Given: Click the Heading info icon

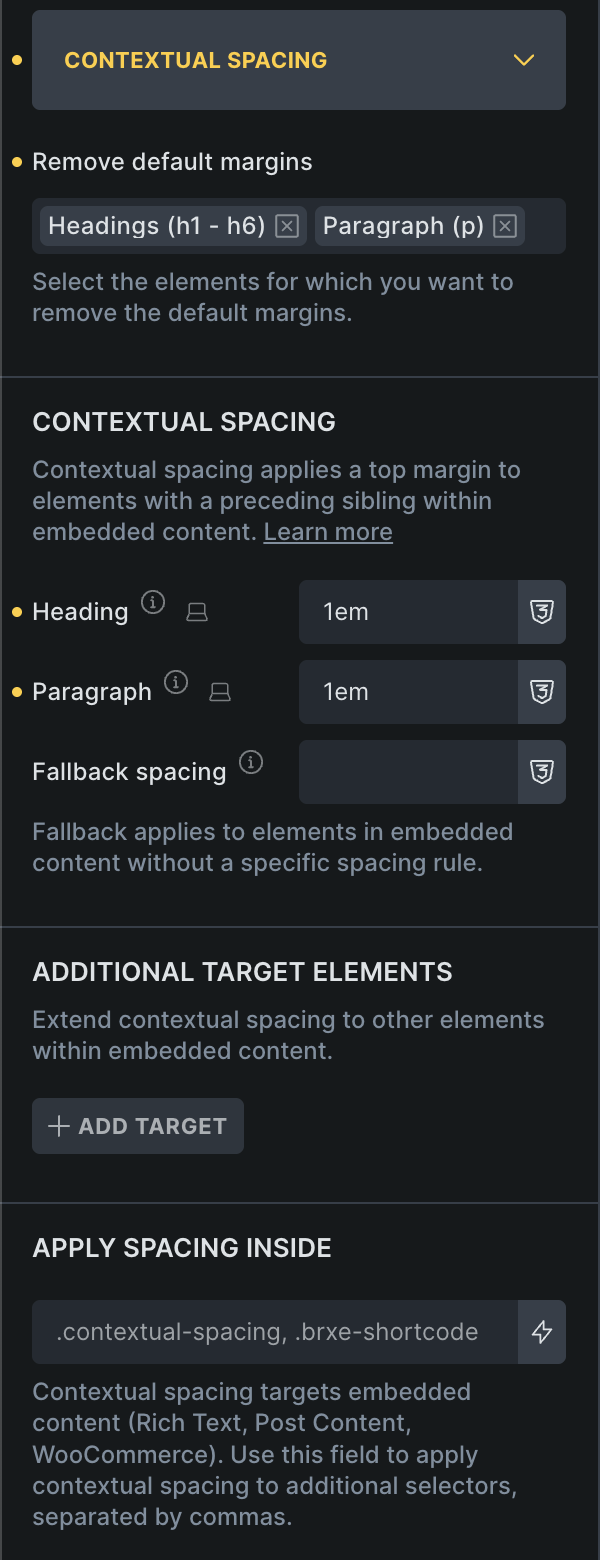Looking at the screenshot, I should [152, 602].
